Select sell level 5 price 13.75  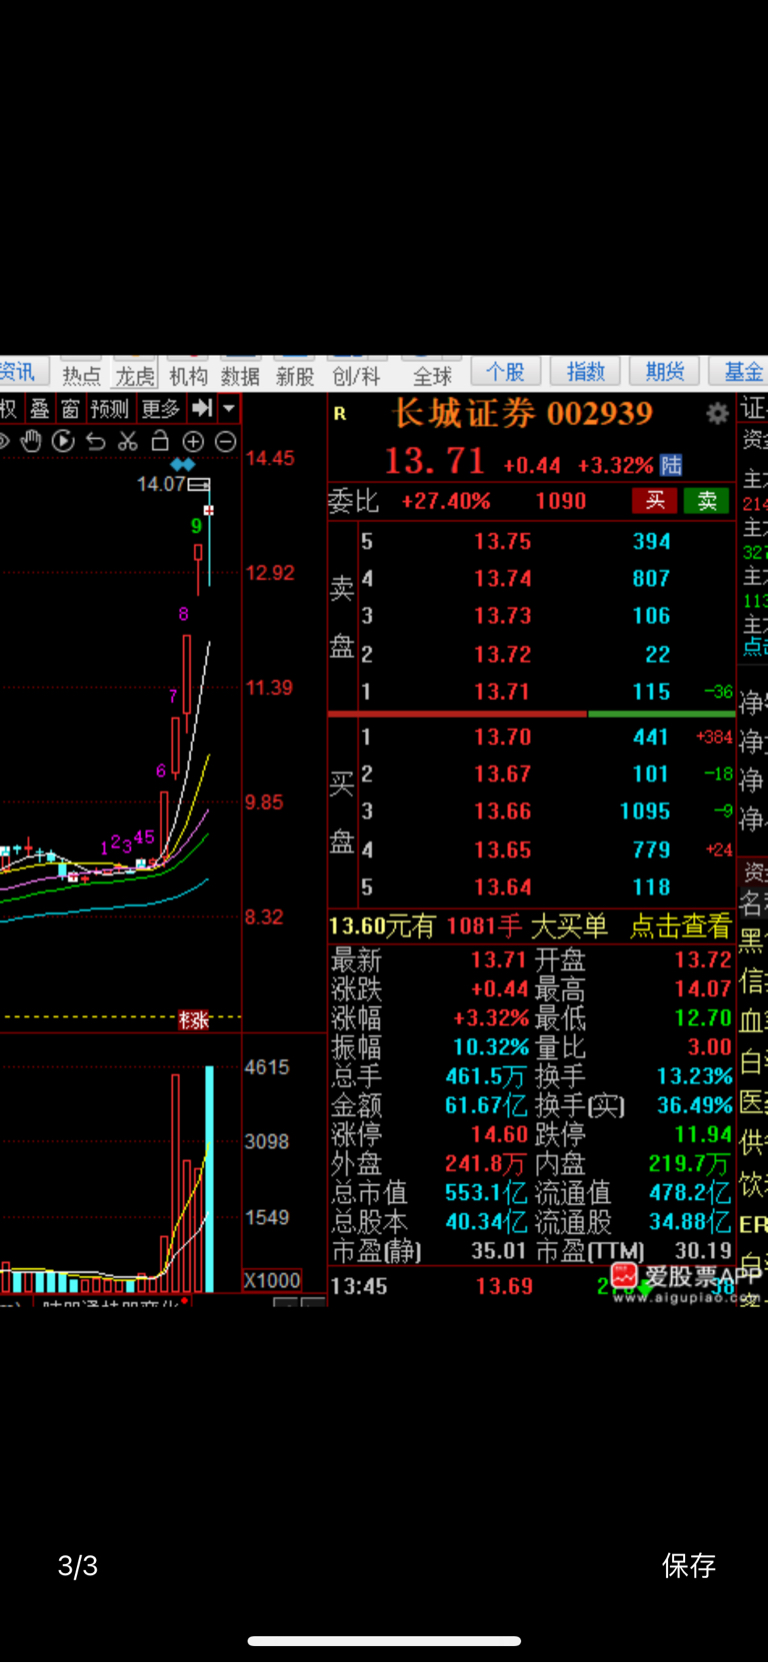502,541
